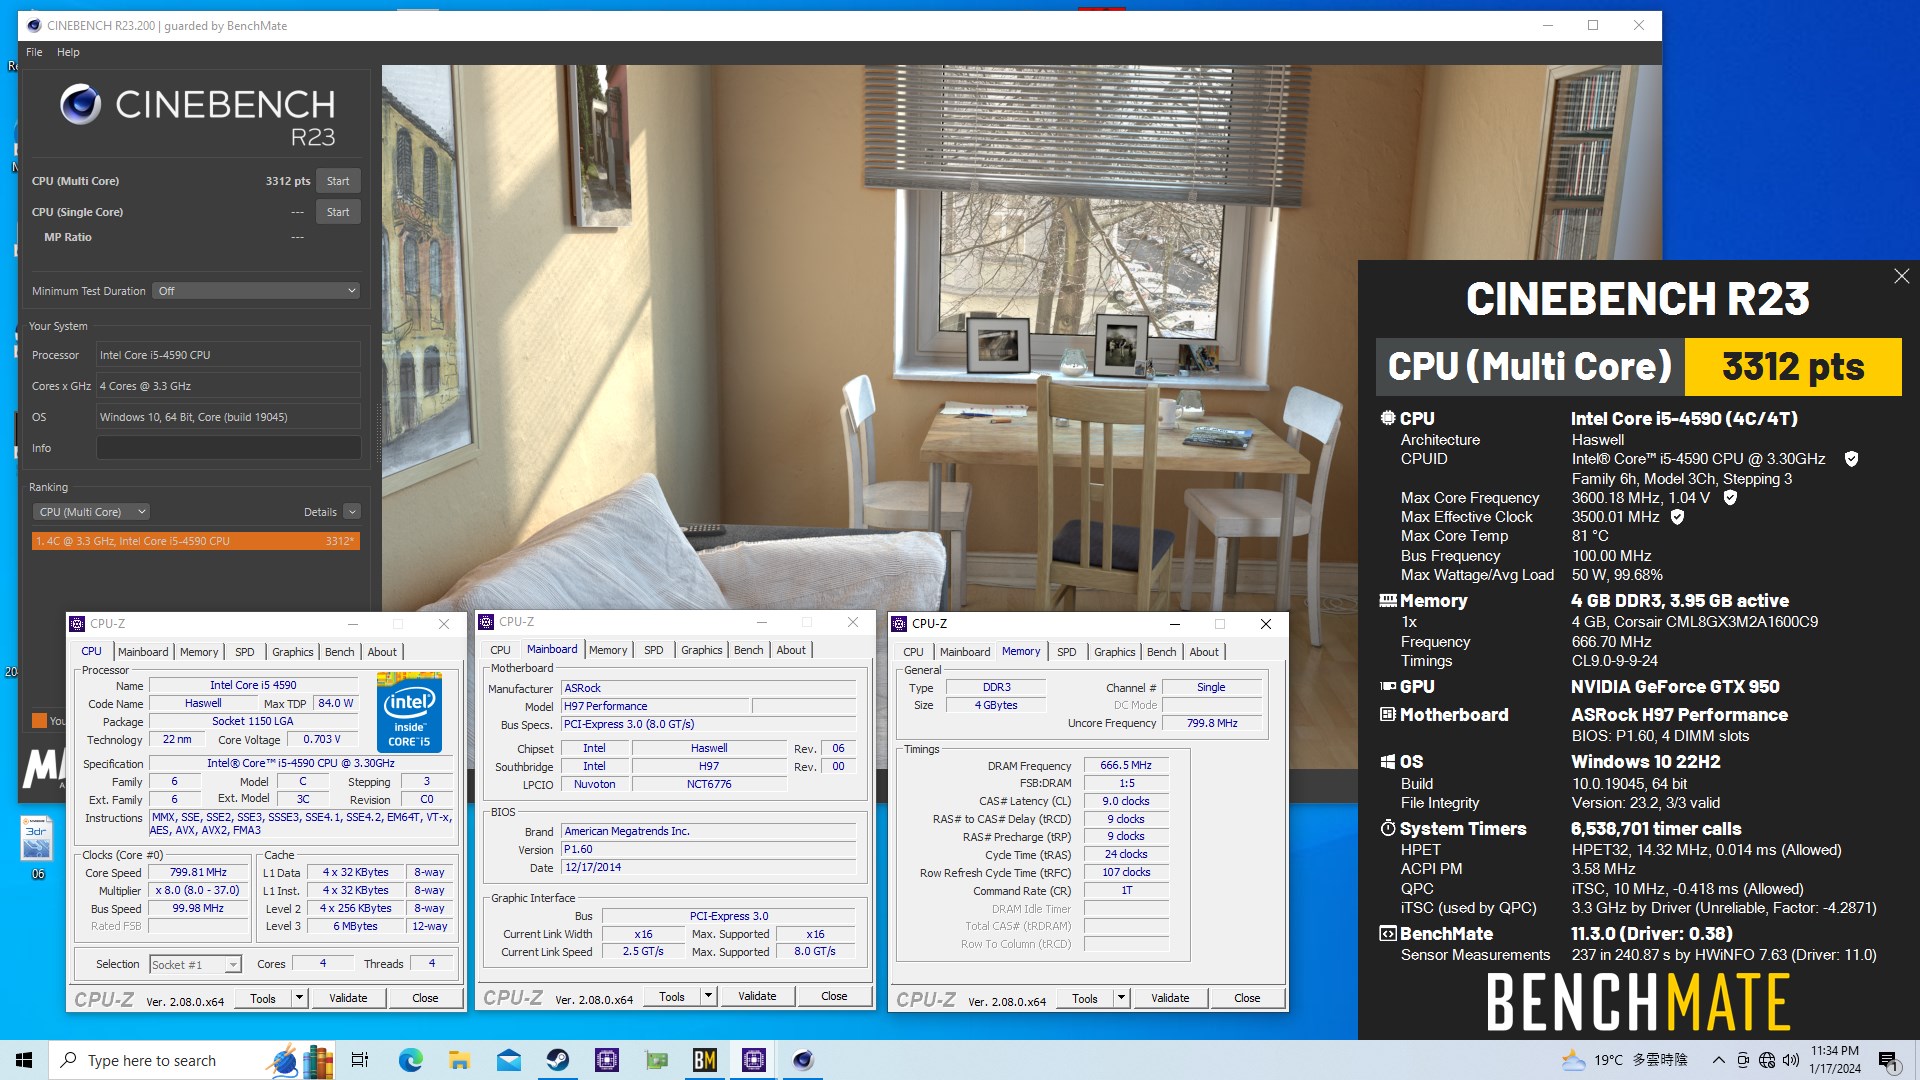This screenshot has height=1080, width=1920.
Task: Open Task View from the taskbar
Action: (x=360, y=1060)
